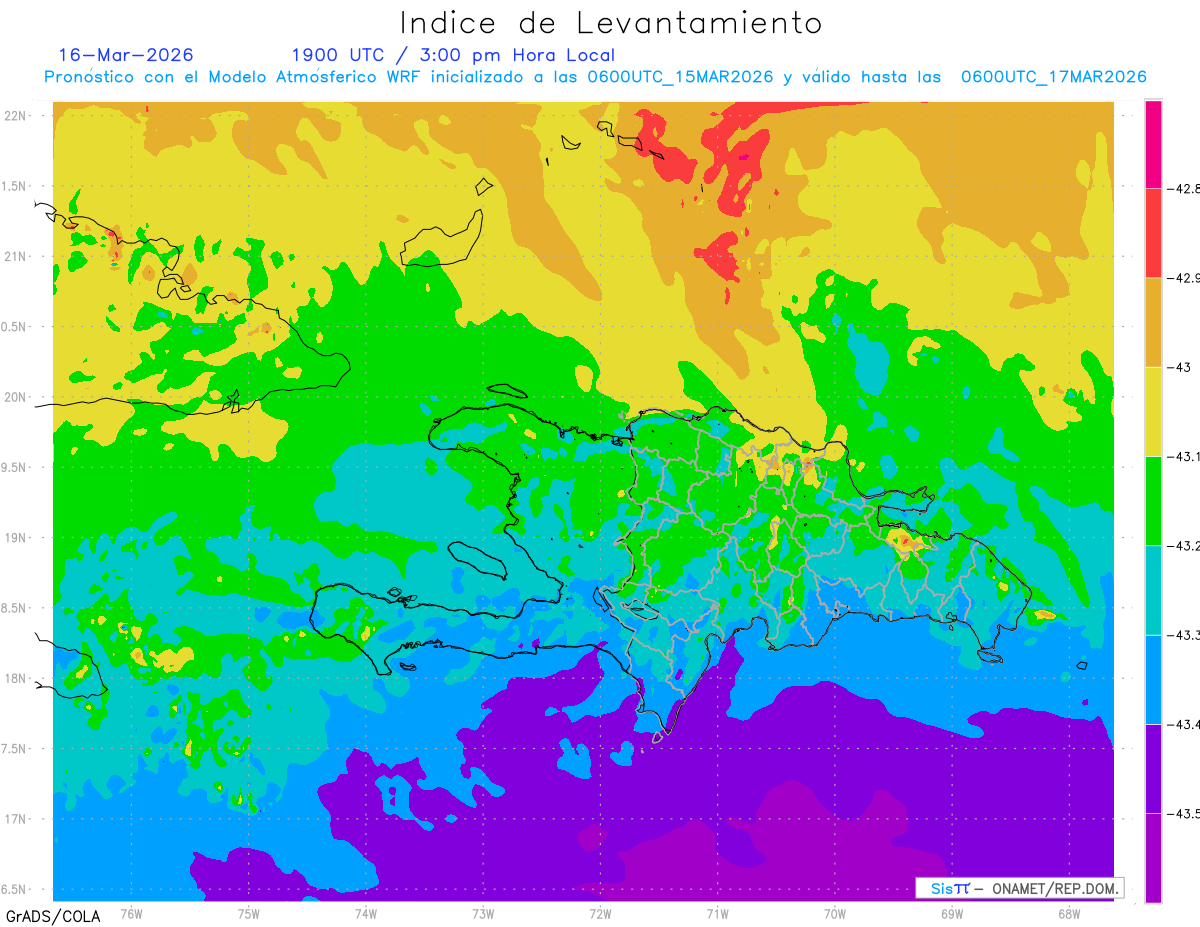This screenshot has height=927, width=1200.
Task: Click the '70W' longitude label
Action: pyautogui.click(x=835, y=914)
